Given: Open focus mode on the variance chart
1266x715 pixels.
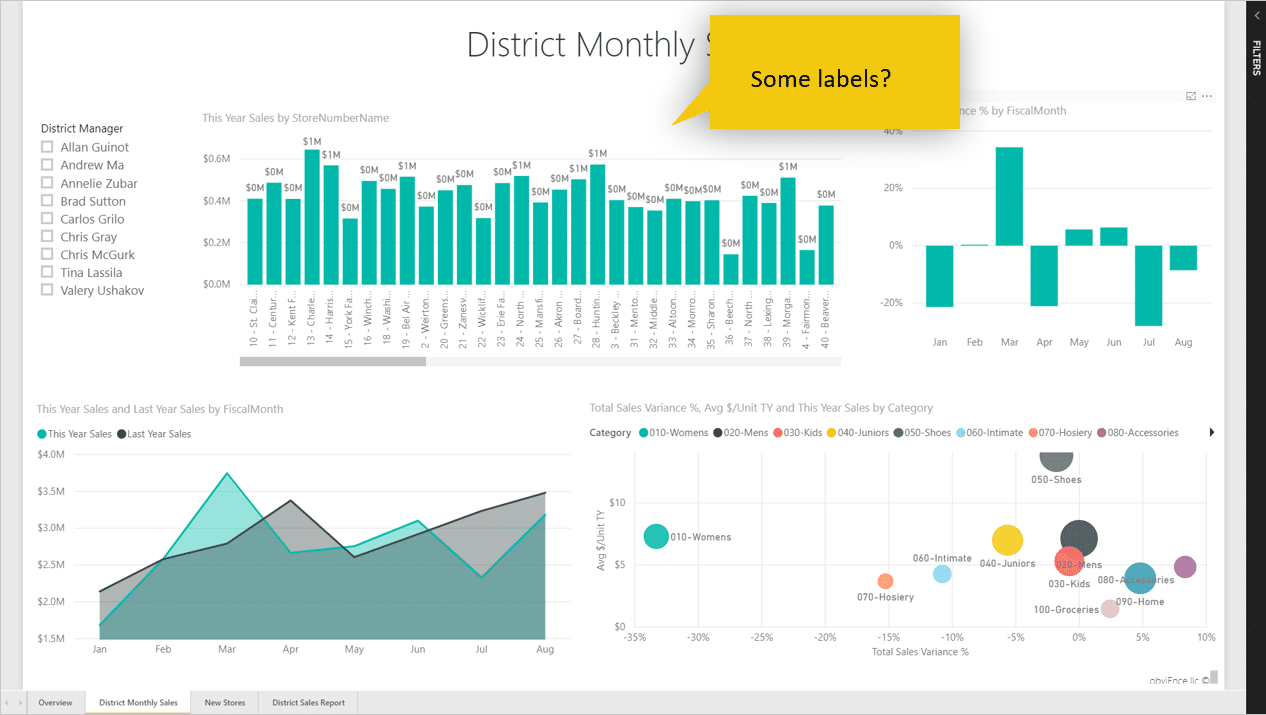Looking at the screenshot, I should coord(1190,96).
